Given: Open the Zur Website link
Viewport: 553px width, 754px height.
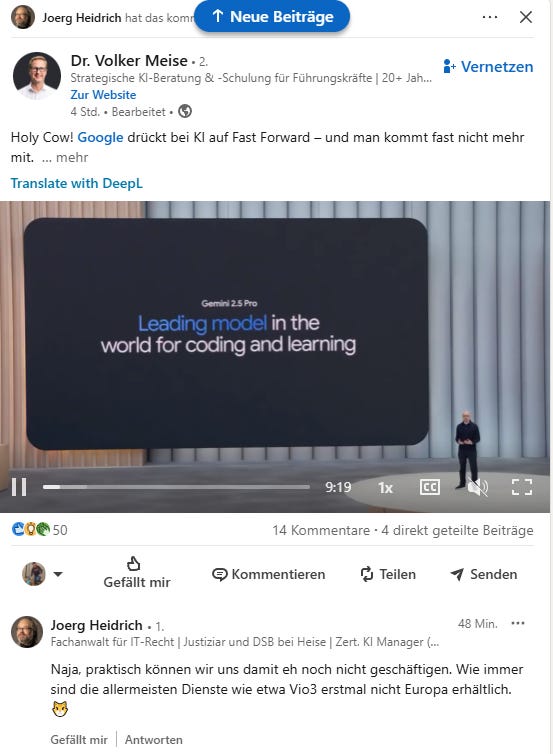Looking at the screenshot, I should pos(103,95).
